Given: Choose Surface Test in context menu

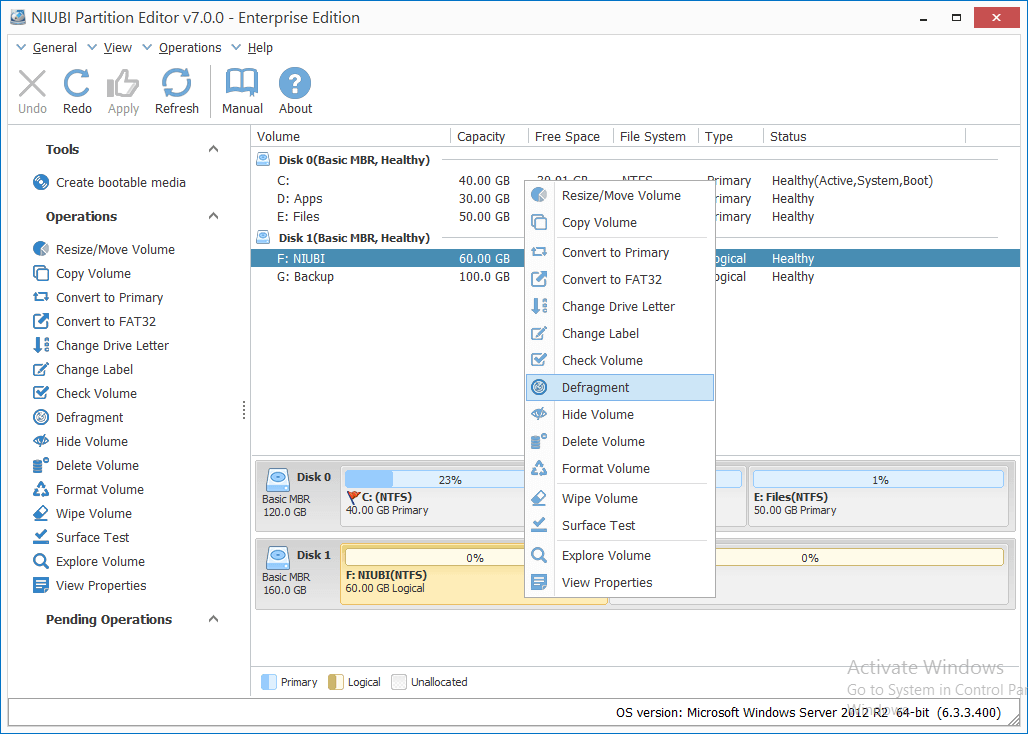Looking at the screenshot, I should 620,525.
